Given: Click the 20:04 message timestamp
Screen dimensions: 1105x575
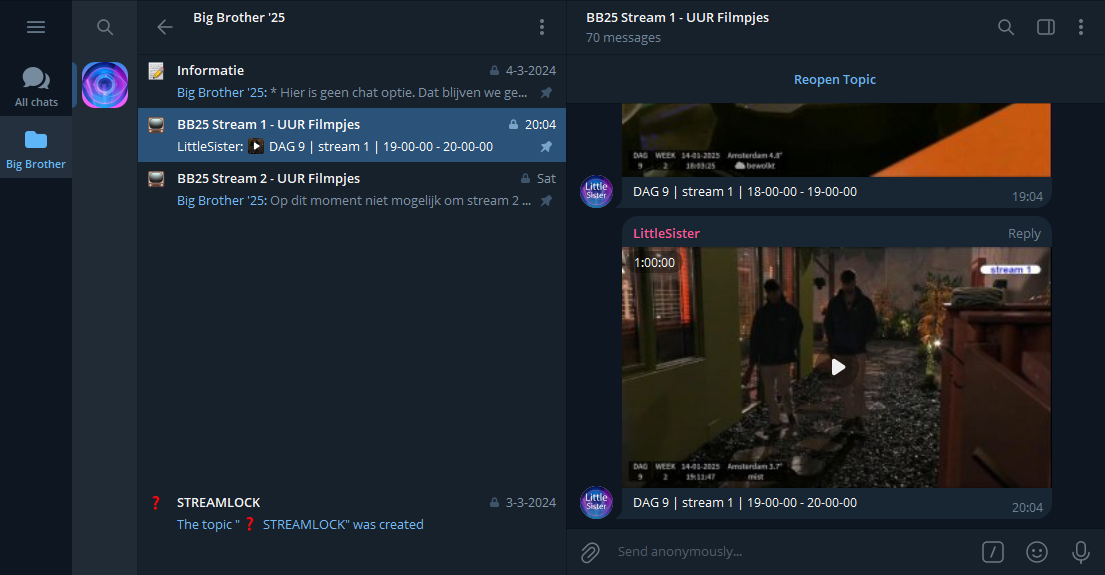Looking at the screenshot, I should (x=1027, y=507).
